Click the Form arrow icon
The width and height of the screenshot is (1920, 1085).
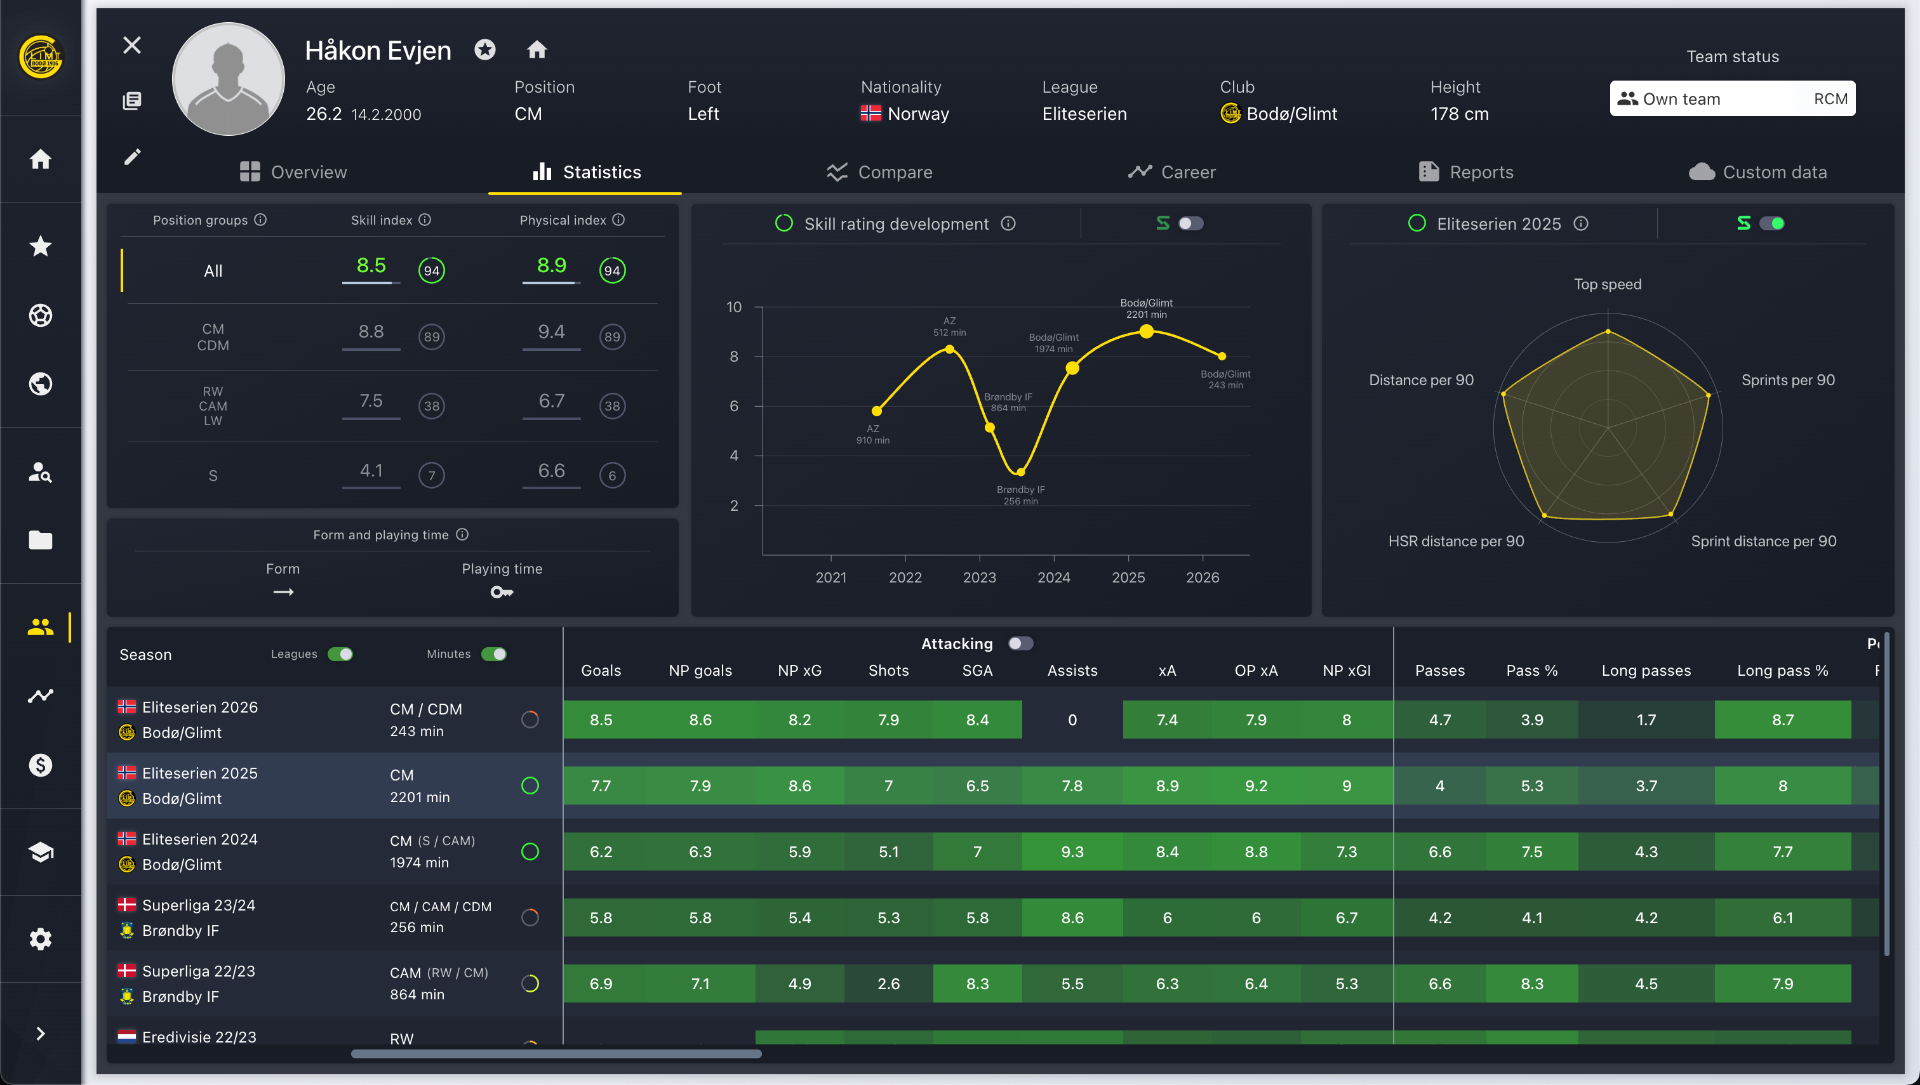tap(283, 593)
